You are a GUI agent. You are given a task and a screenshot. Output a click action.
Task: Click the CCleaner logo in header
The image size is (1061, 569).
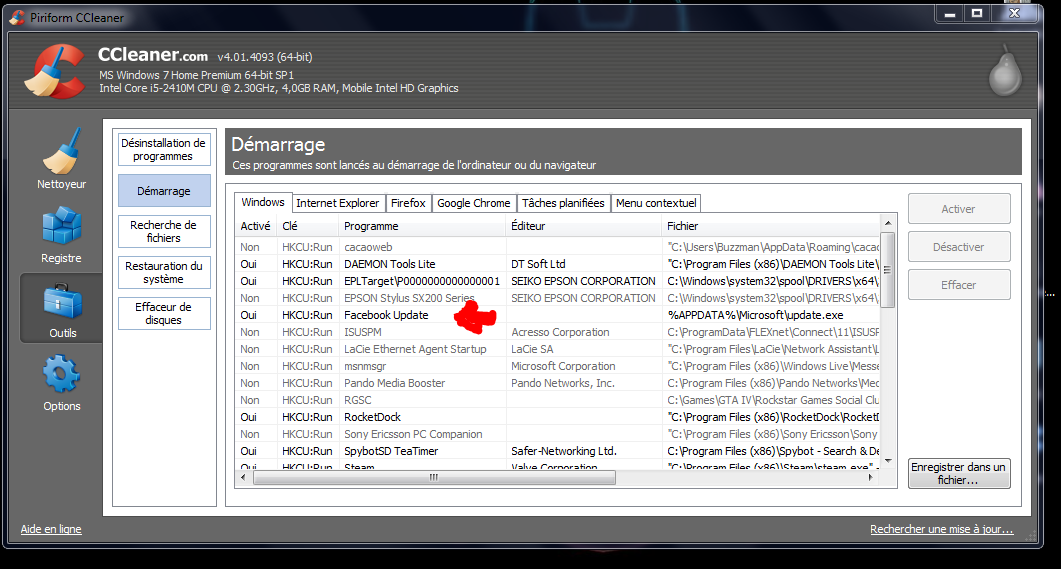[x=55, y=70]
